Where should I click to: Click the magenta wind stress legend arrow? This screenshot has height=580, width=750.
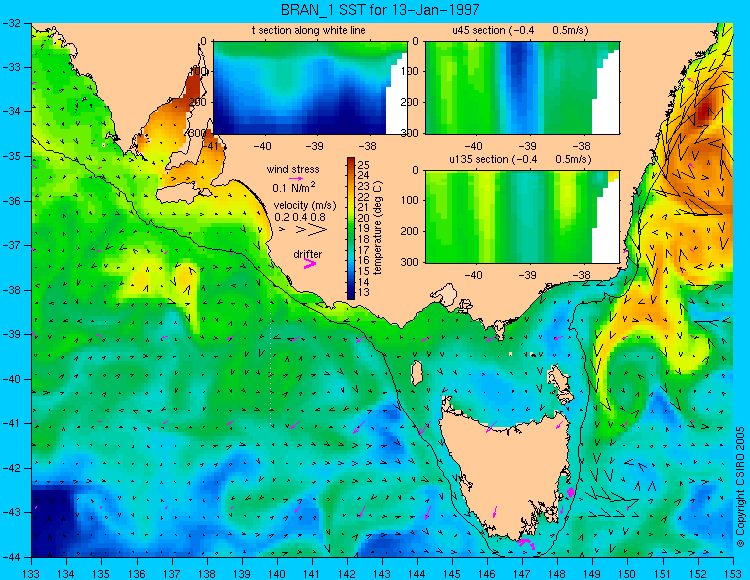(295, 179)
